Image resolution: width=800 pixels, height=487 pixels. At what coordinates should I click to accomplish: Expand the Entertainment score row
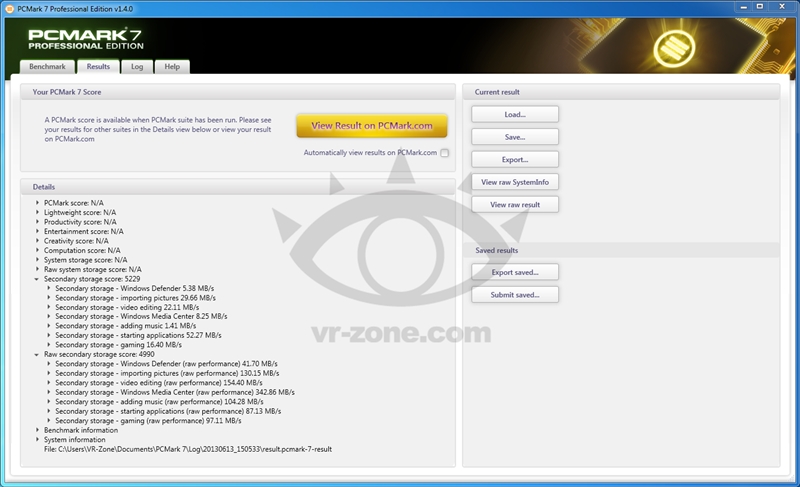(x=37, y=231)
